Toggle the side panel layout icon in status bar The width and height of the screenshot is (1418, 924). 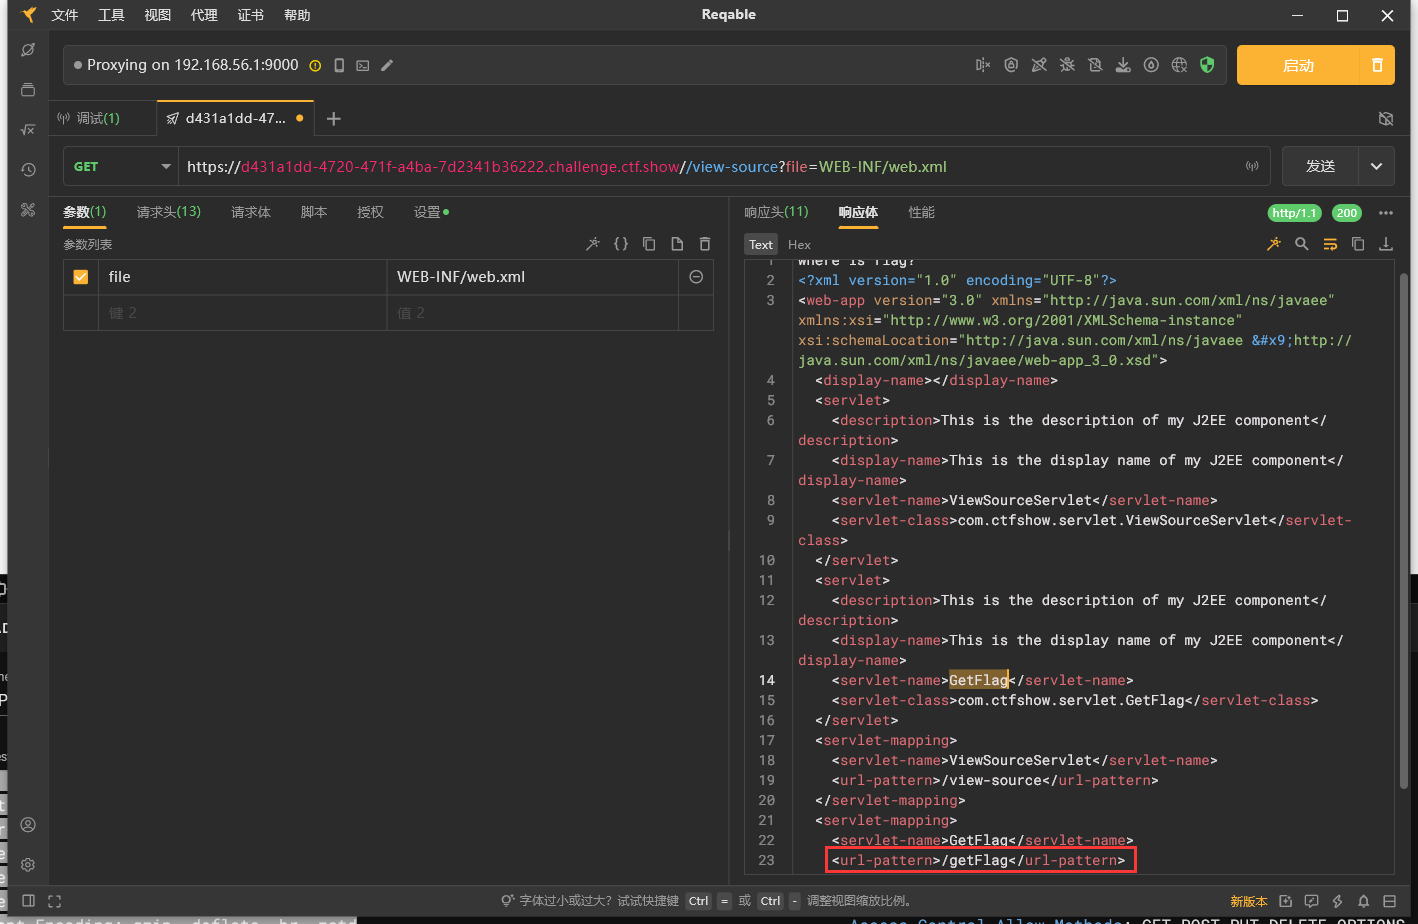coord(29,901)
